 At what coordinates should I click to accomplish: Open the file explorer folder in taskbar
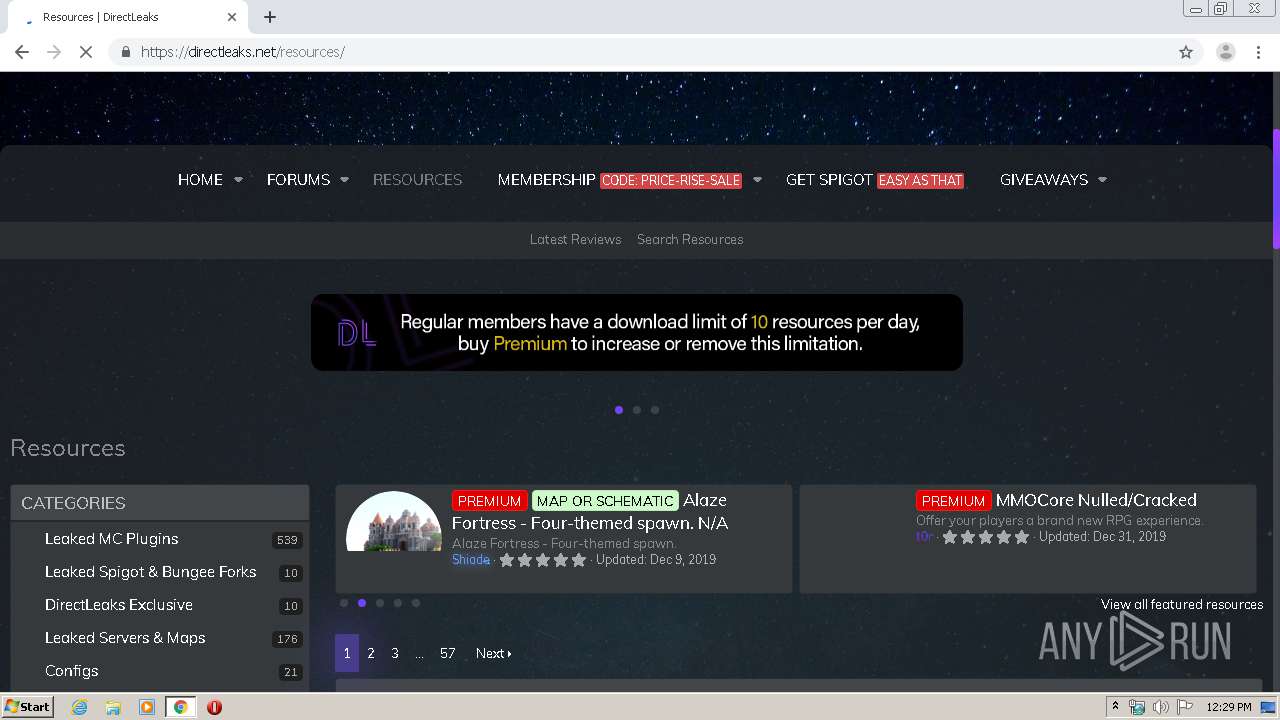coord(113,707)
